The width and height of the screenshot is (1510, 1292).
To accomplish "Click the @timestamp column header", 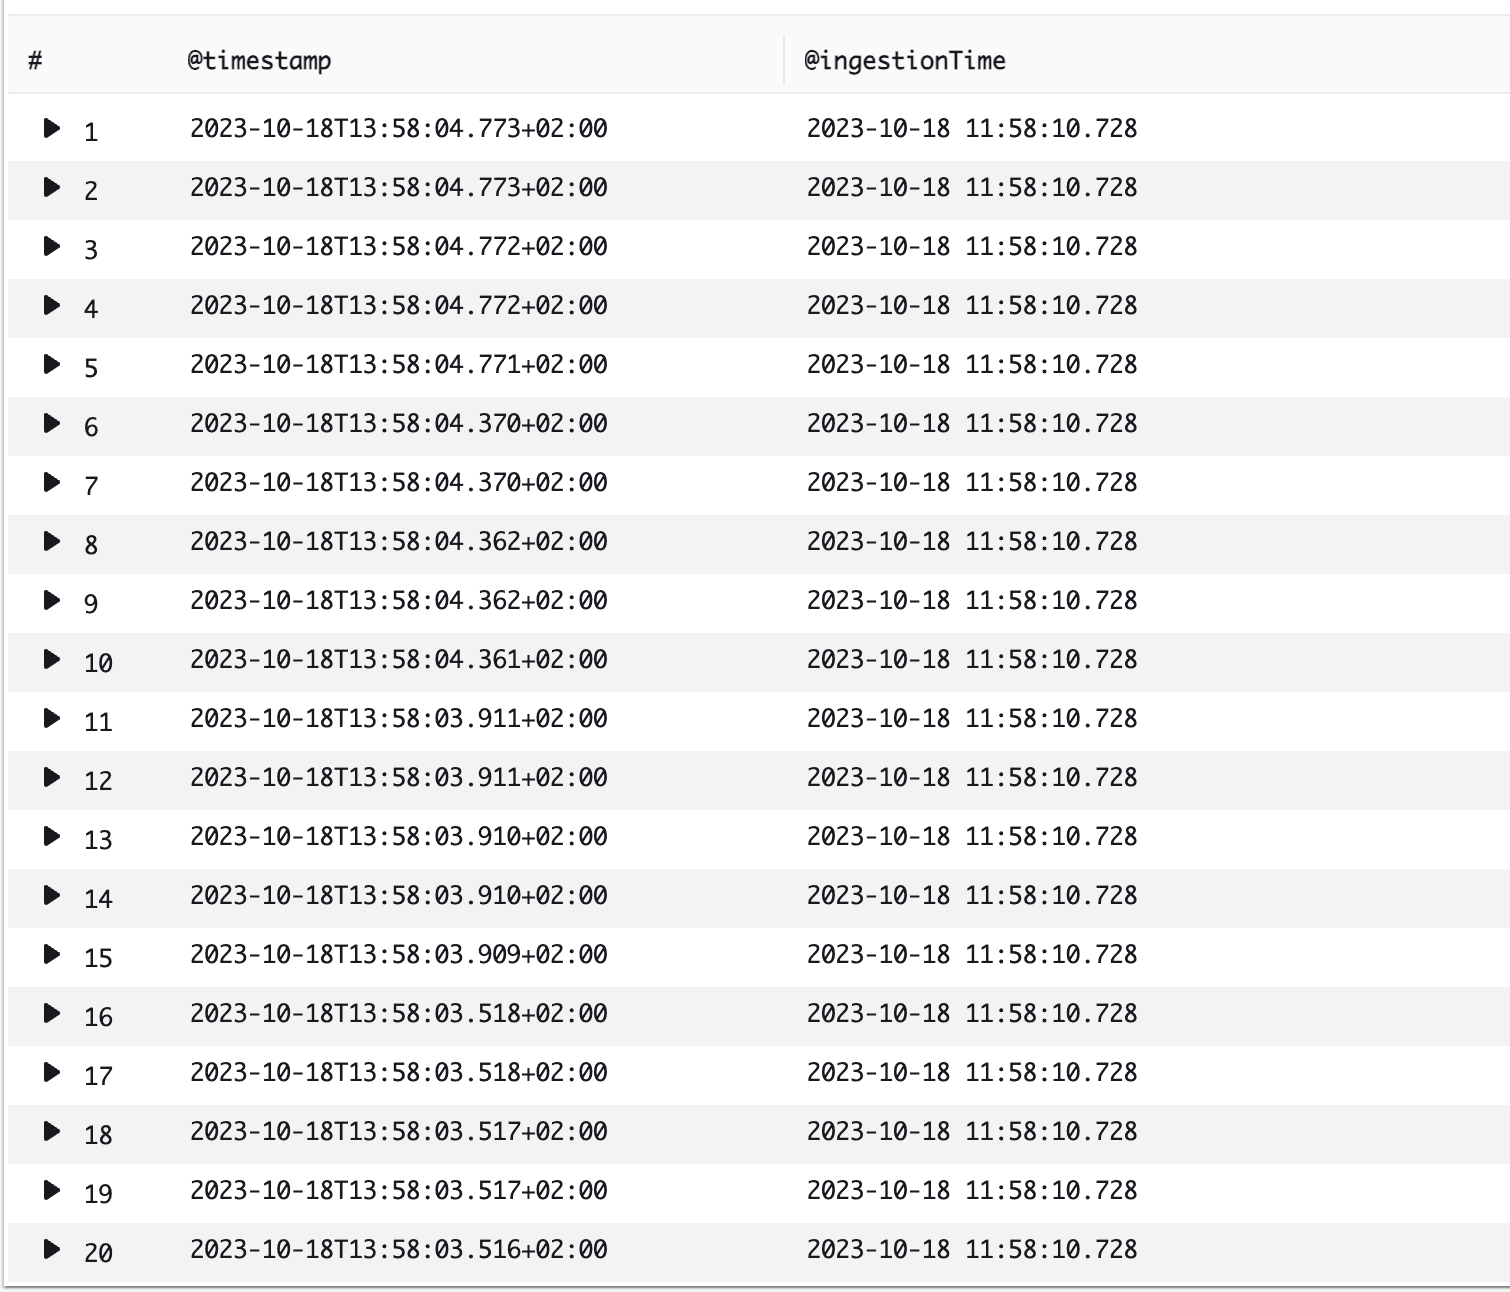I will click(259, 61).
